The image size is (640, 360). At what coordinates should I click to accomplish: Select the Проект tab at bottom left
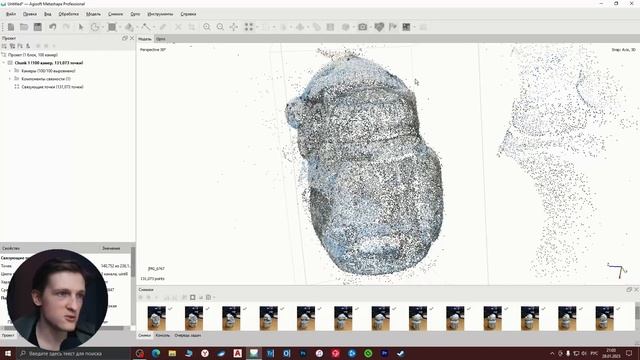(8, 335)
